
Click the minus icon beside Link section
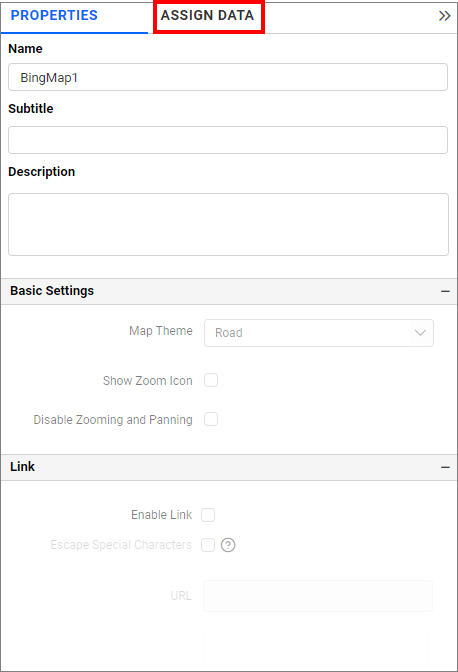[x=445, y=467]
